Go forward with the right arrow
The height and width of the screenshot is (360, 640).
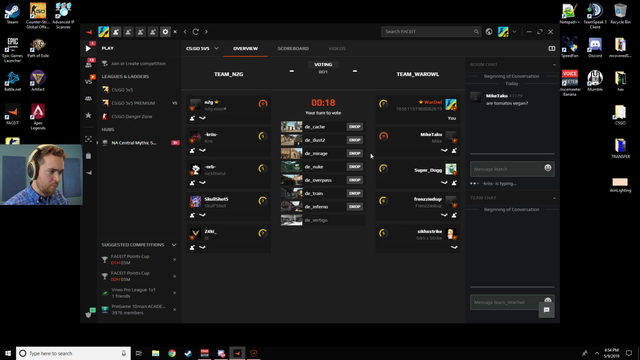(x=206, y=32)
